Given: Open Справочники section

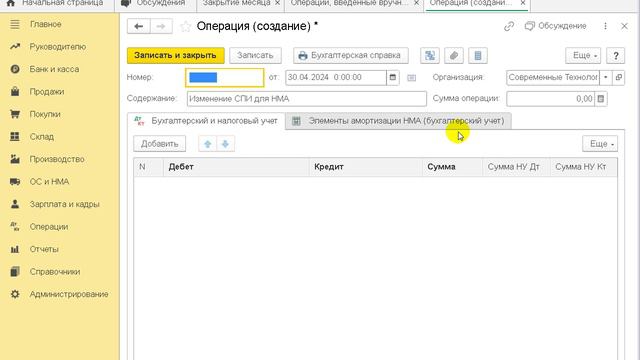Looking at the screenshot, I should tap(54, 271).
